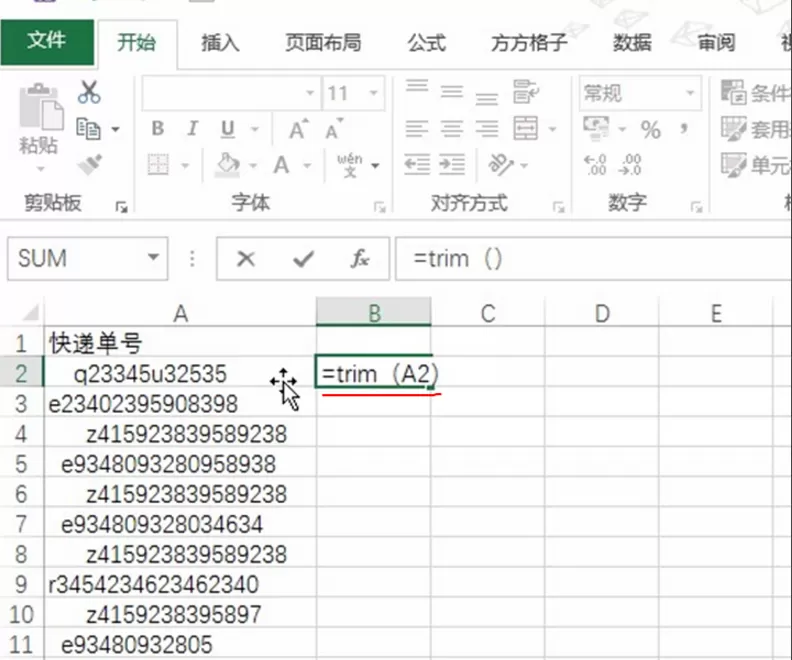Viewport: 792px width, 660px height.
Task: Launch the 对齐方式 alignment dialog launcher
Action: click(558, 206)
